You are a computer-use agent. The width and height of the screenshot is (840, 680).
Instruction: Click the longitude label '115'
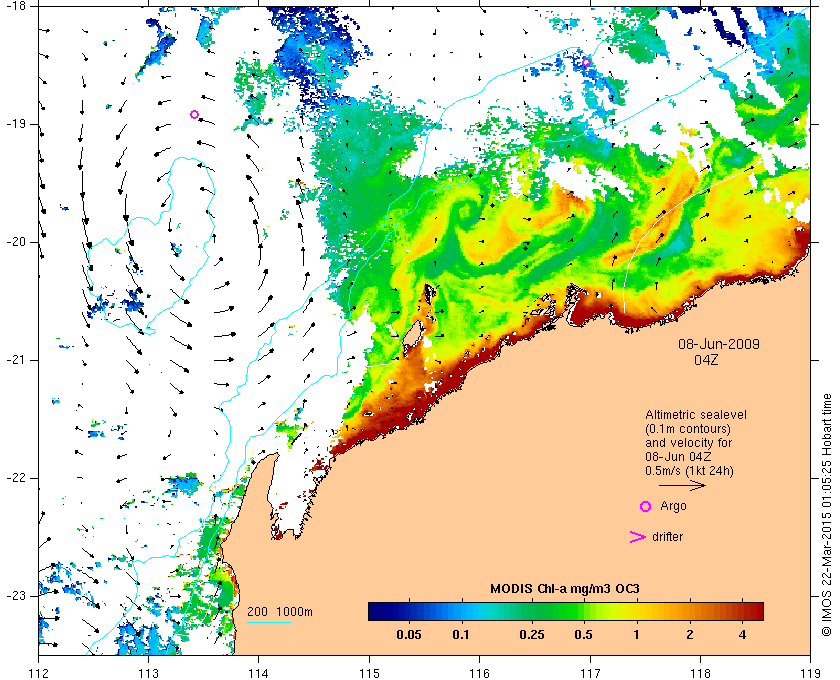(369, 673)
